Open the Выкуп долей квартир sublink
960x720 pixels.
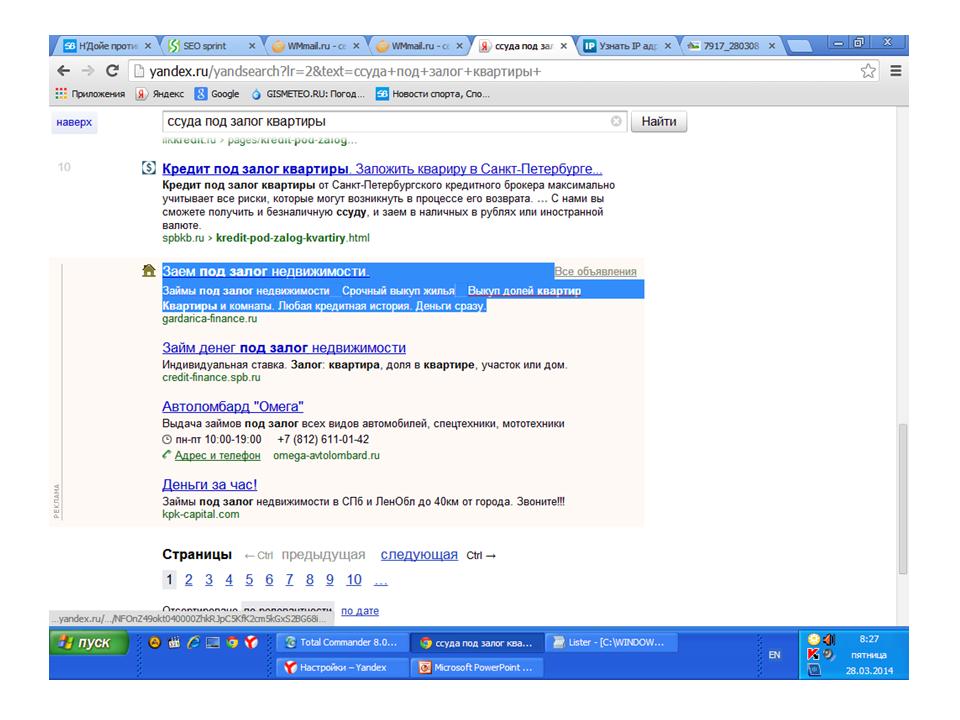(524, 291)
